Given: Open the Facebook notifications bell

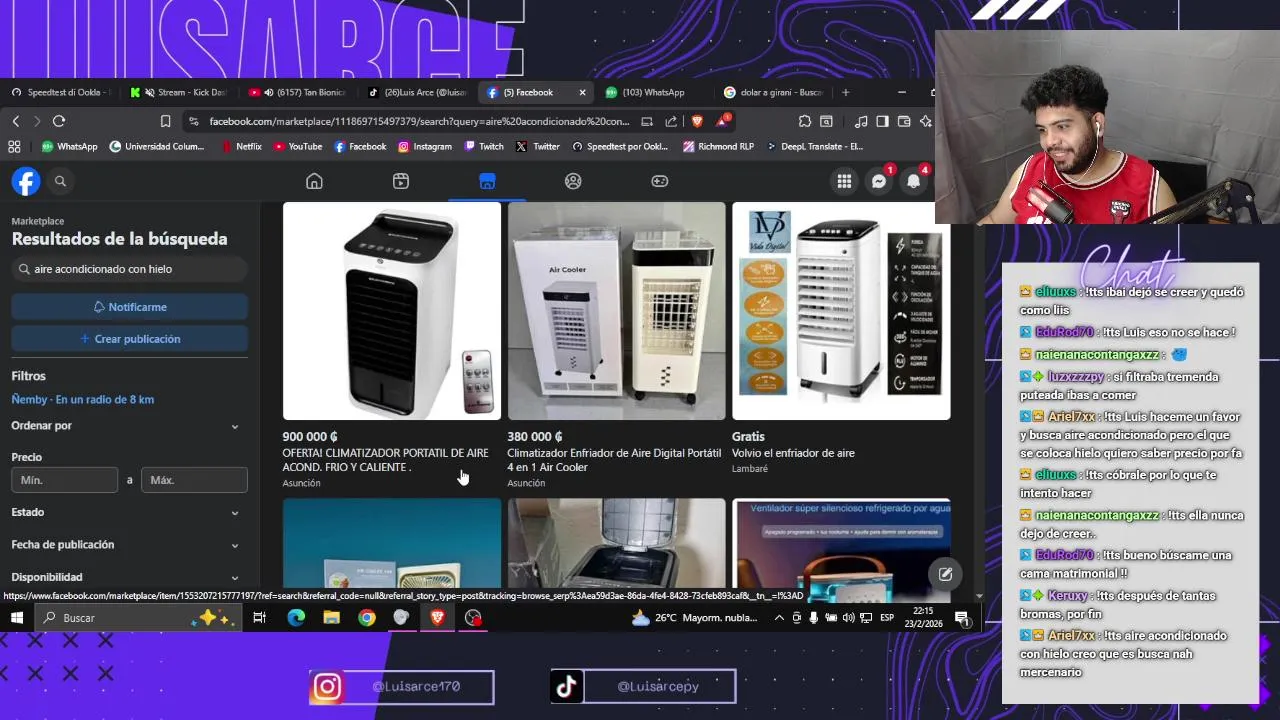Looking at the screenshot, I should click(913, 181).
